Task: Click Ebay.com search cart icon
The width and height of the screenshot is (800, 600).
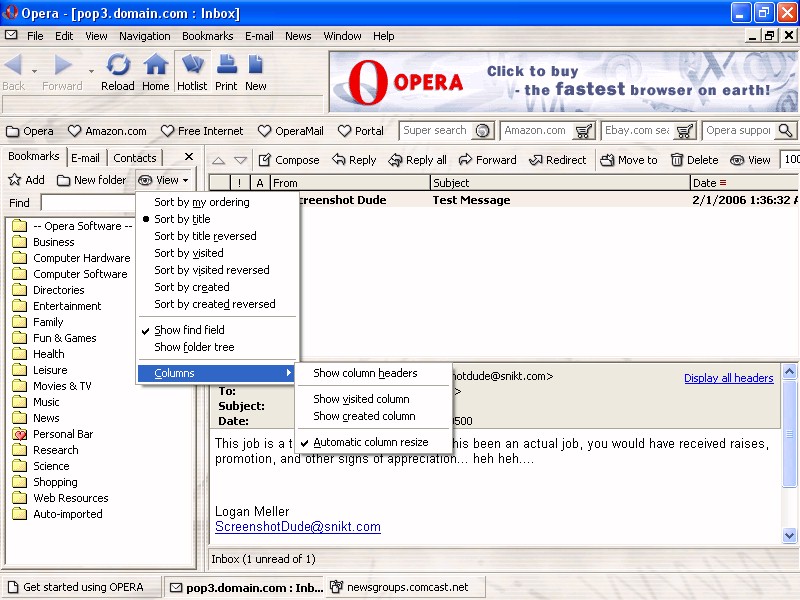Action: [x=685, y=131]
